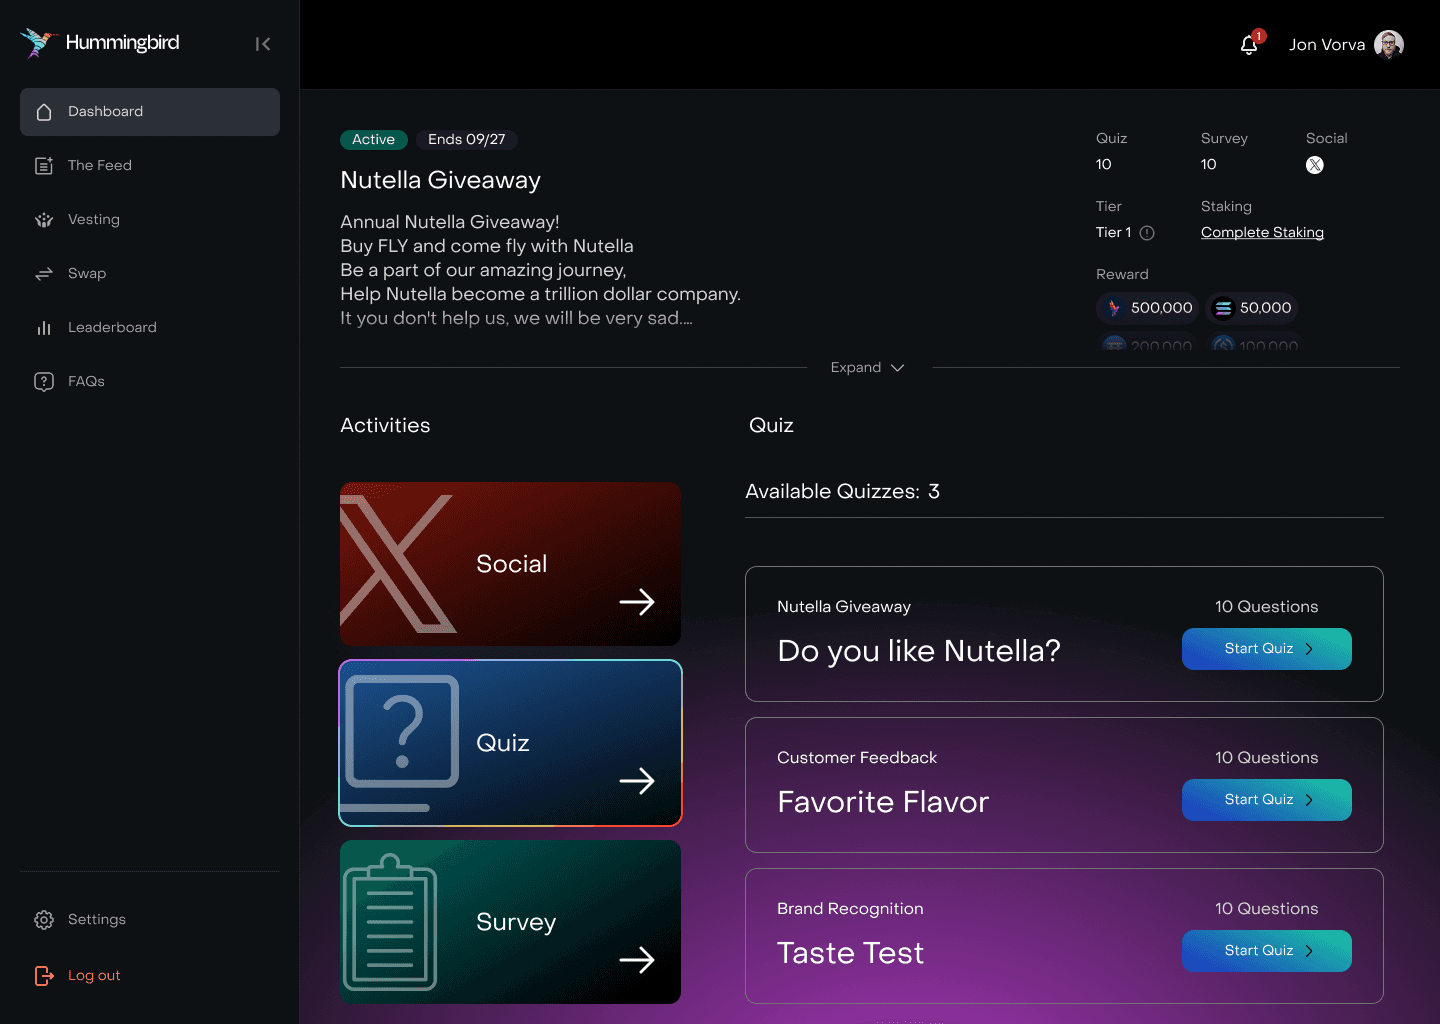Click the Solana icon in 50,000 reward
Screen dimensions: 1440x1024
[1223, 308]
